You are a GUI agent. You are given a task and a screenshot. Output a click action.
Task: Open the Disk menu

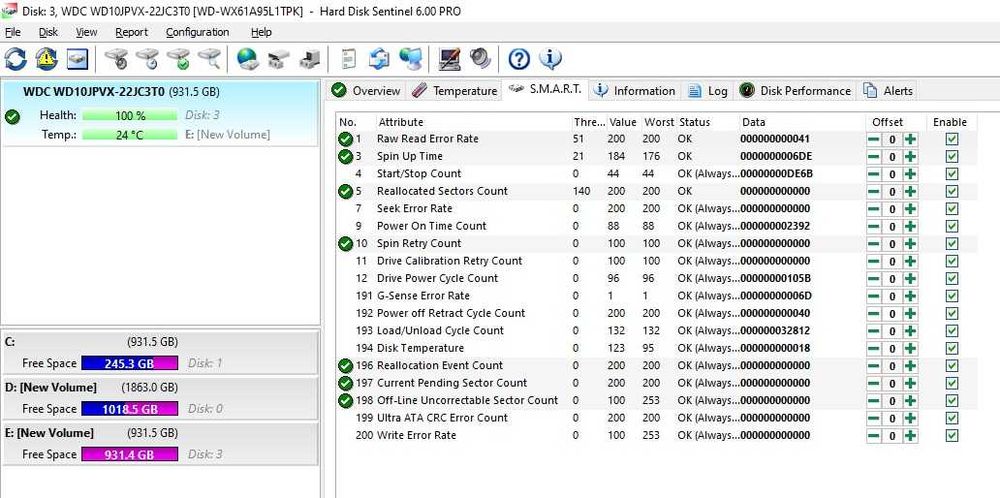point(48,33)
